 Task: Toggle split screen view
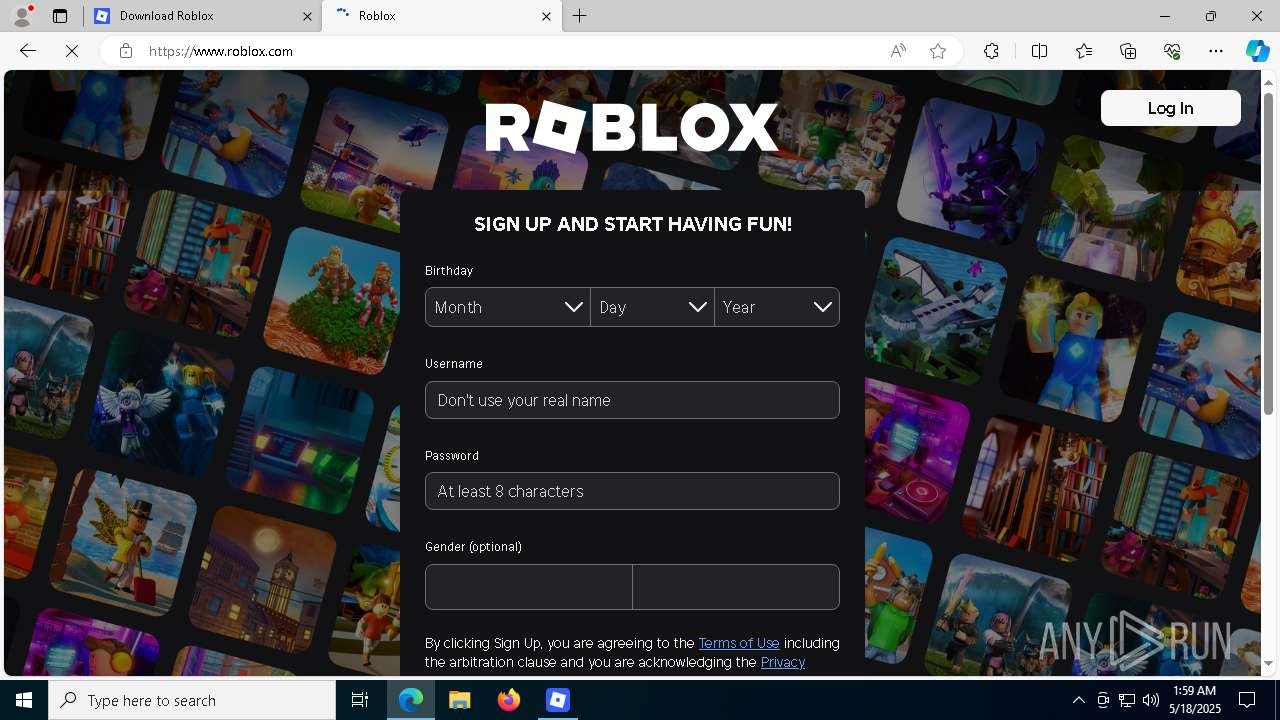click(x=1039, y=51)
